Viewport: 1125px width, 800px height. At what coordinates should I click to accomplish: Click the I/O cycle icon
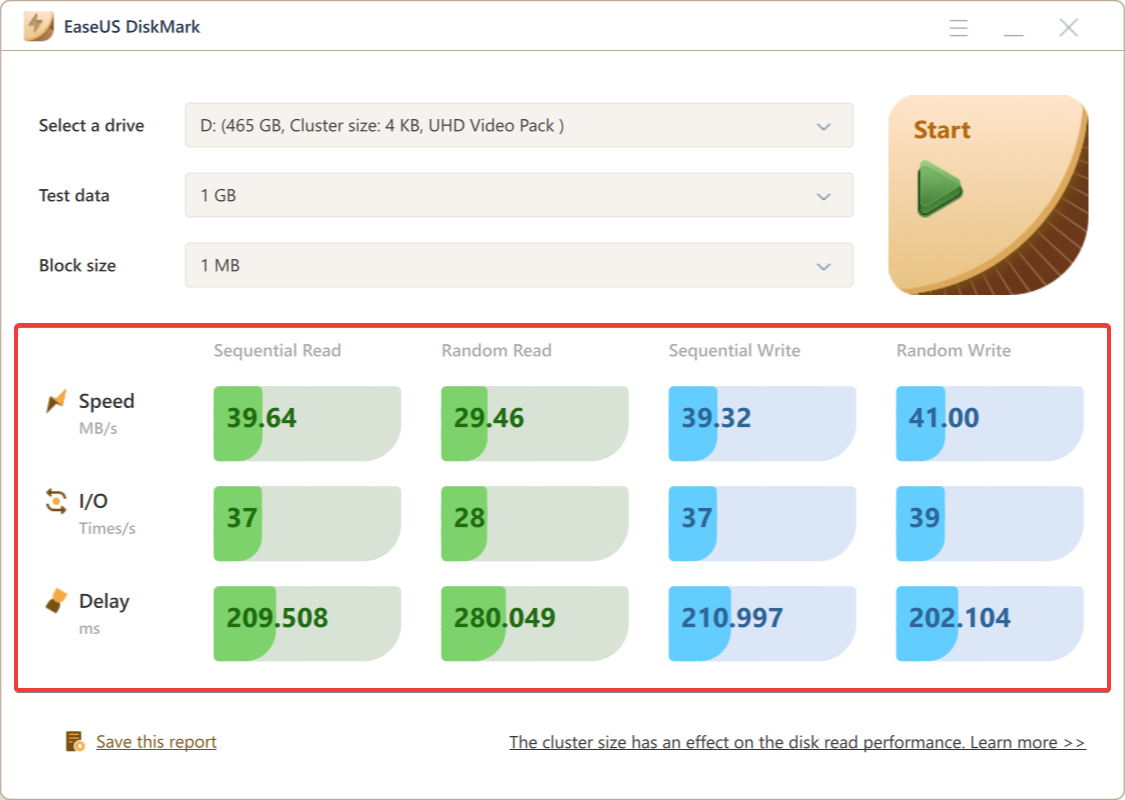[56, 501]
